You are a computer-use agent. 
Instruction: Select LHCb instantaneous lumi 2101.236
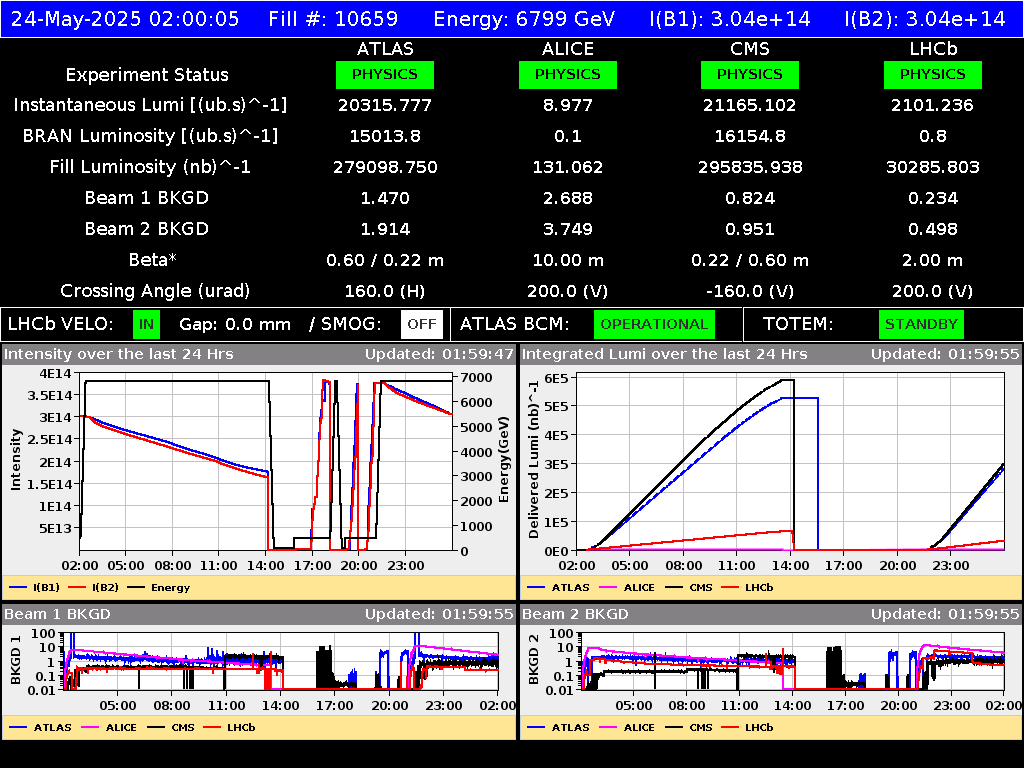[933, 105]
